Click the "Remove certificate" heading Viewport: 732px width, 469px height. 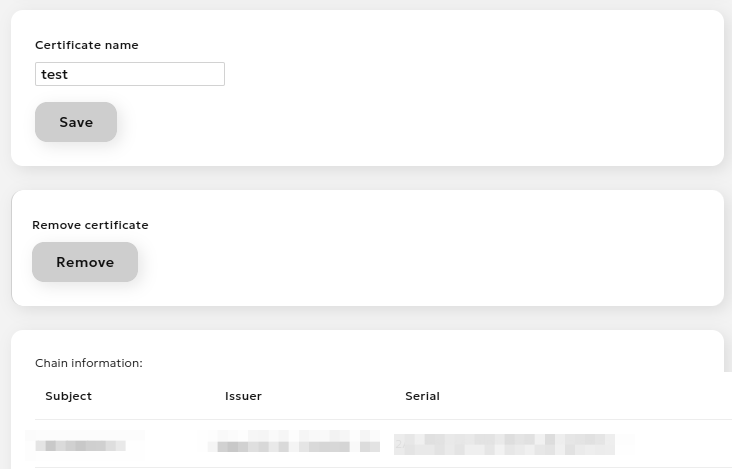(90, 225)
